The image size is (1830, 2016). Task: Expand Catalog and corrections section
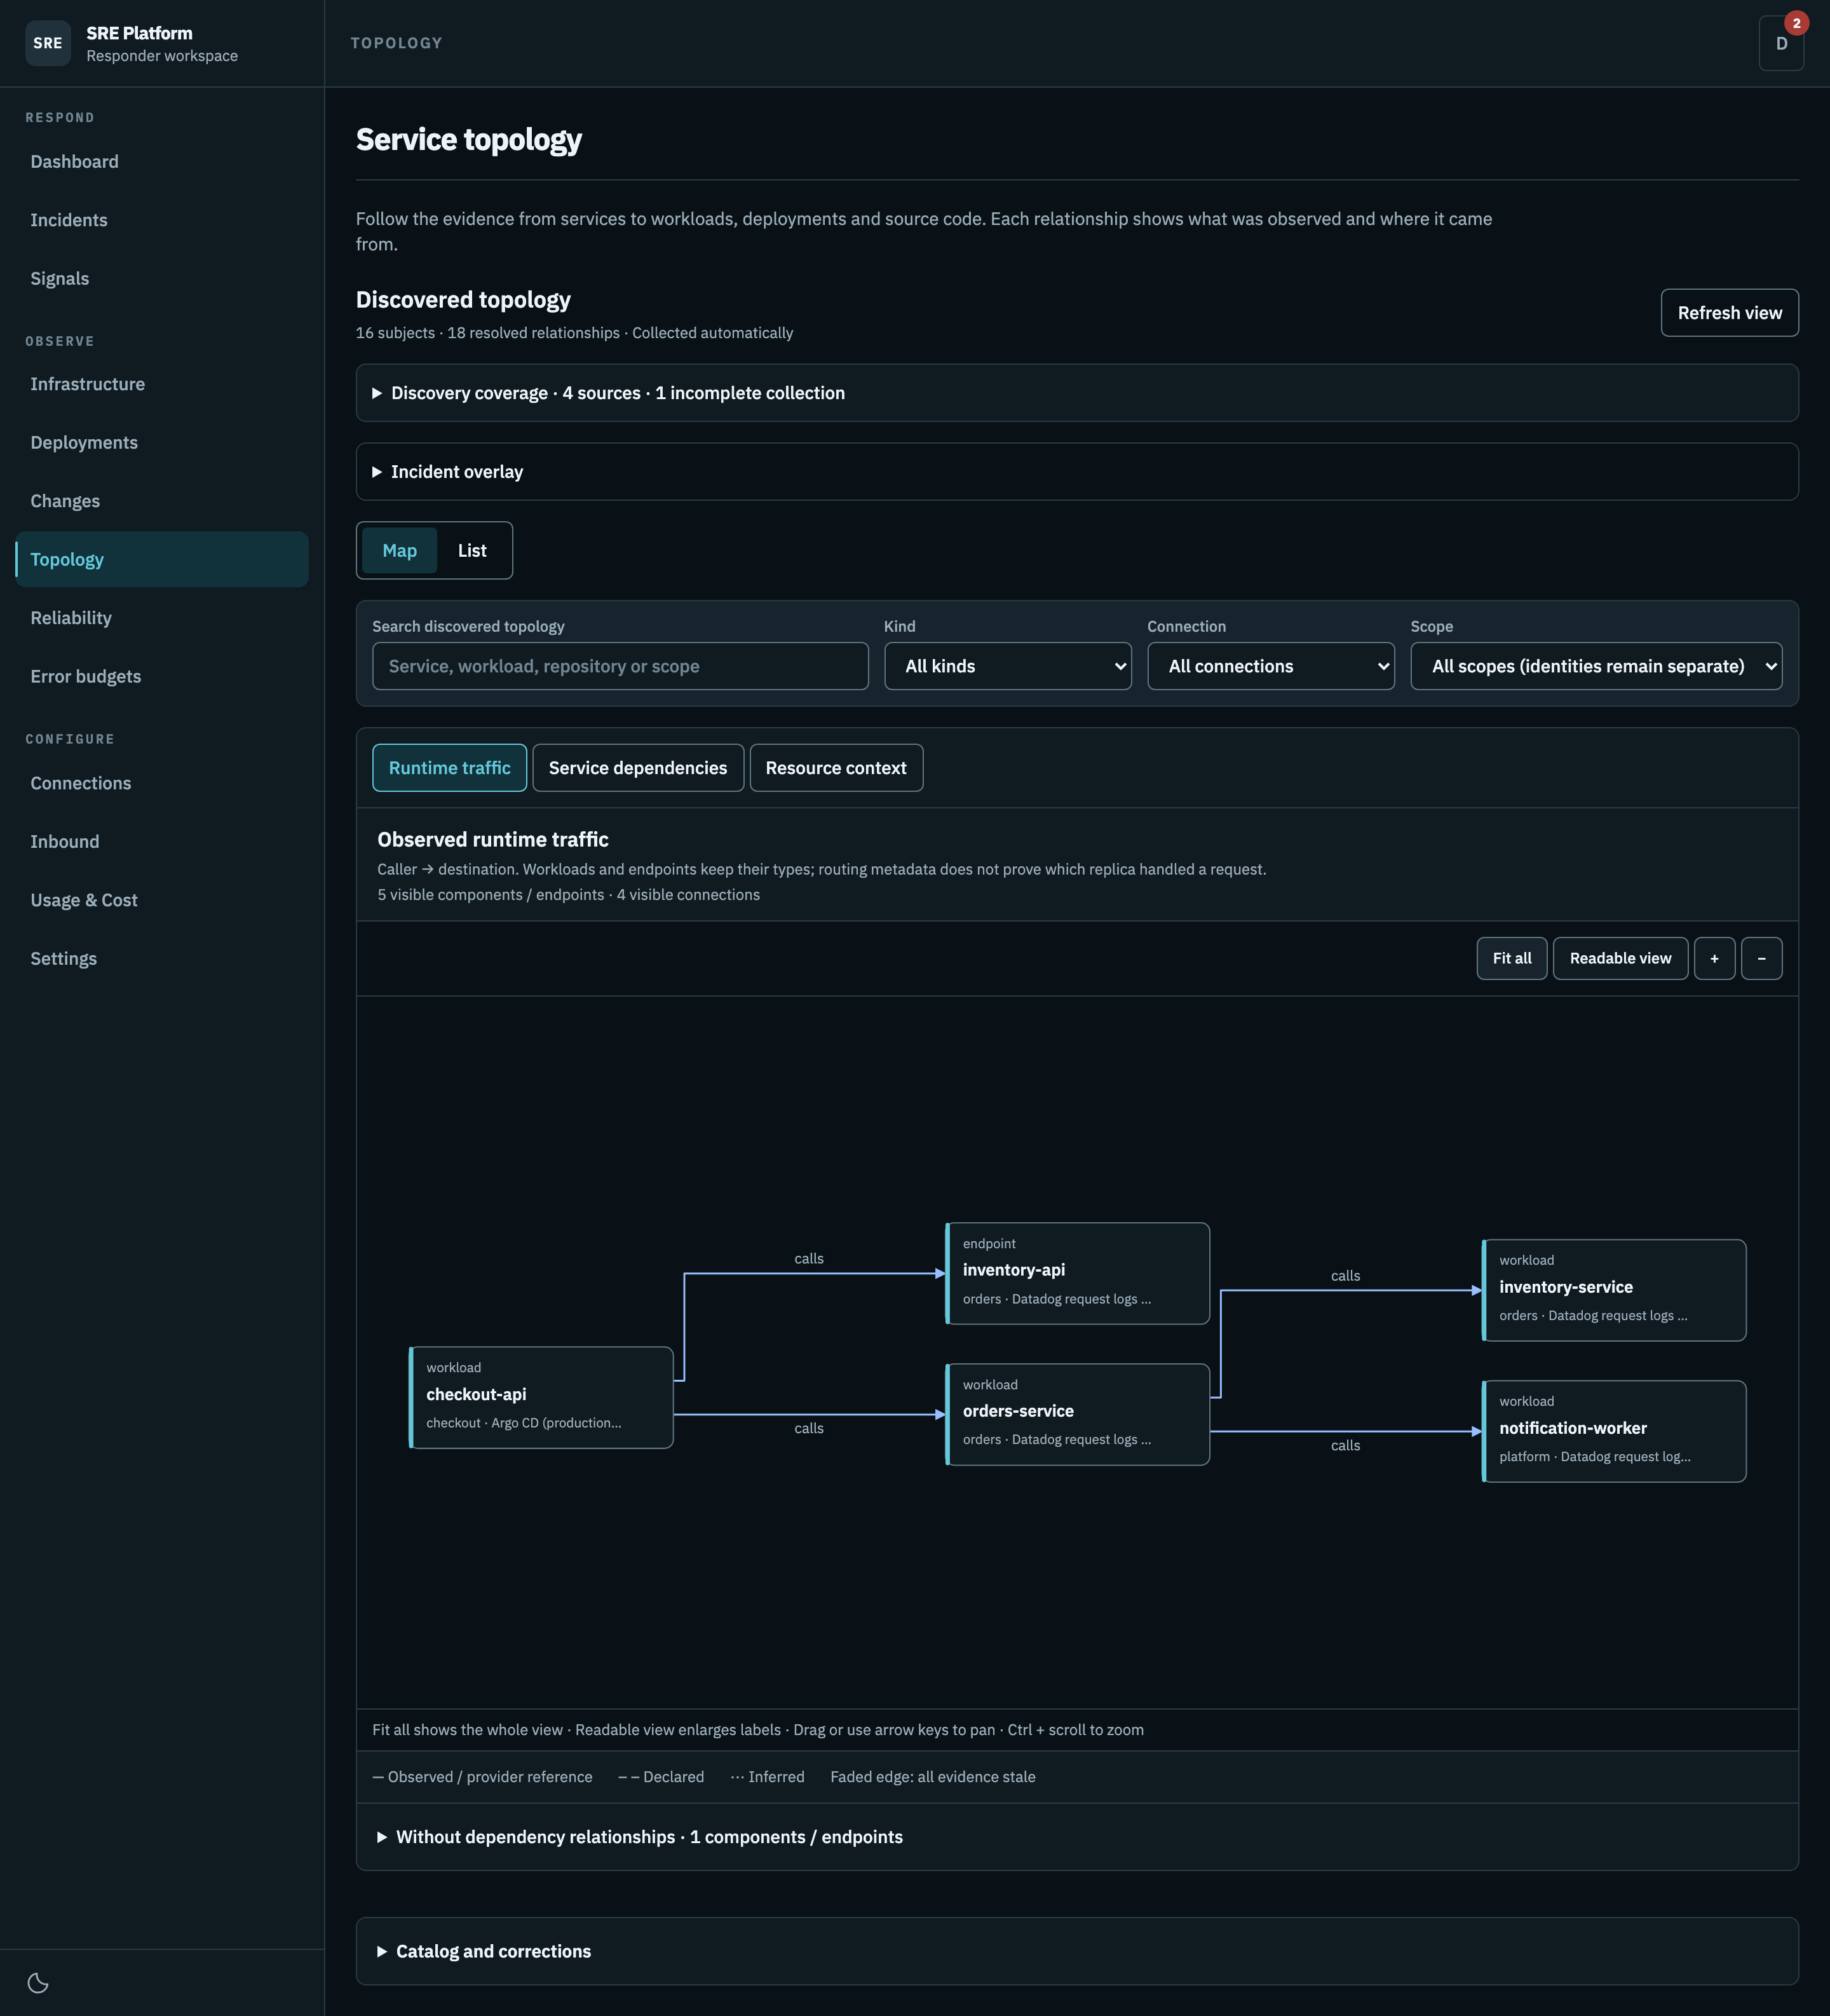1077,1951
